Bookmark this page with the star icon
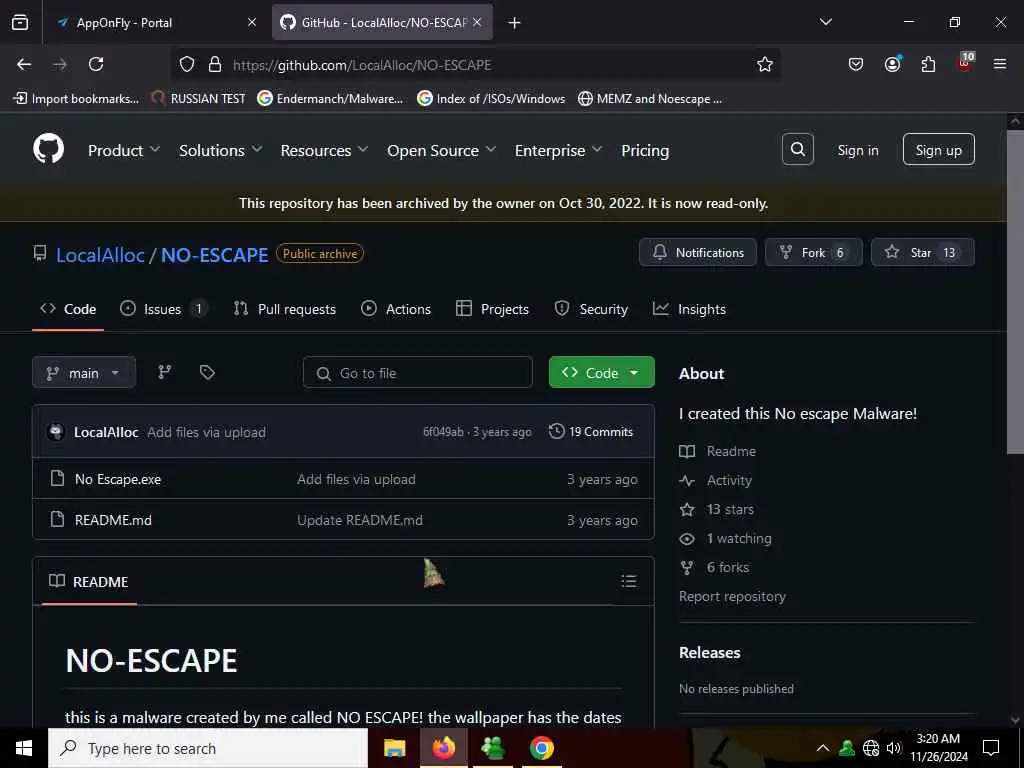This screenshot has width=1024, height=768. click(x=765, y=64)
